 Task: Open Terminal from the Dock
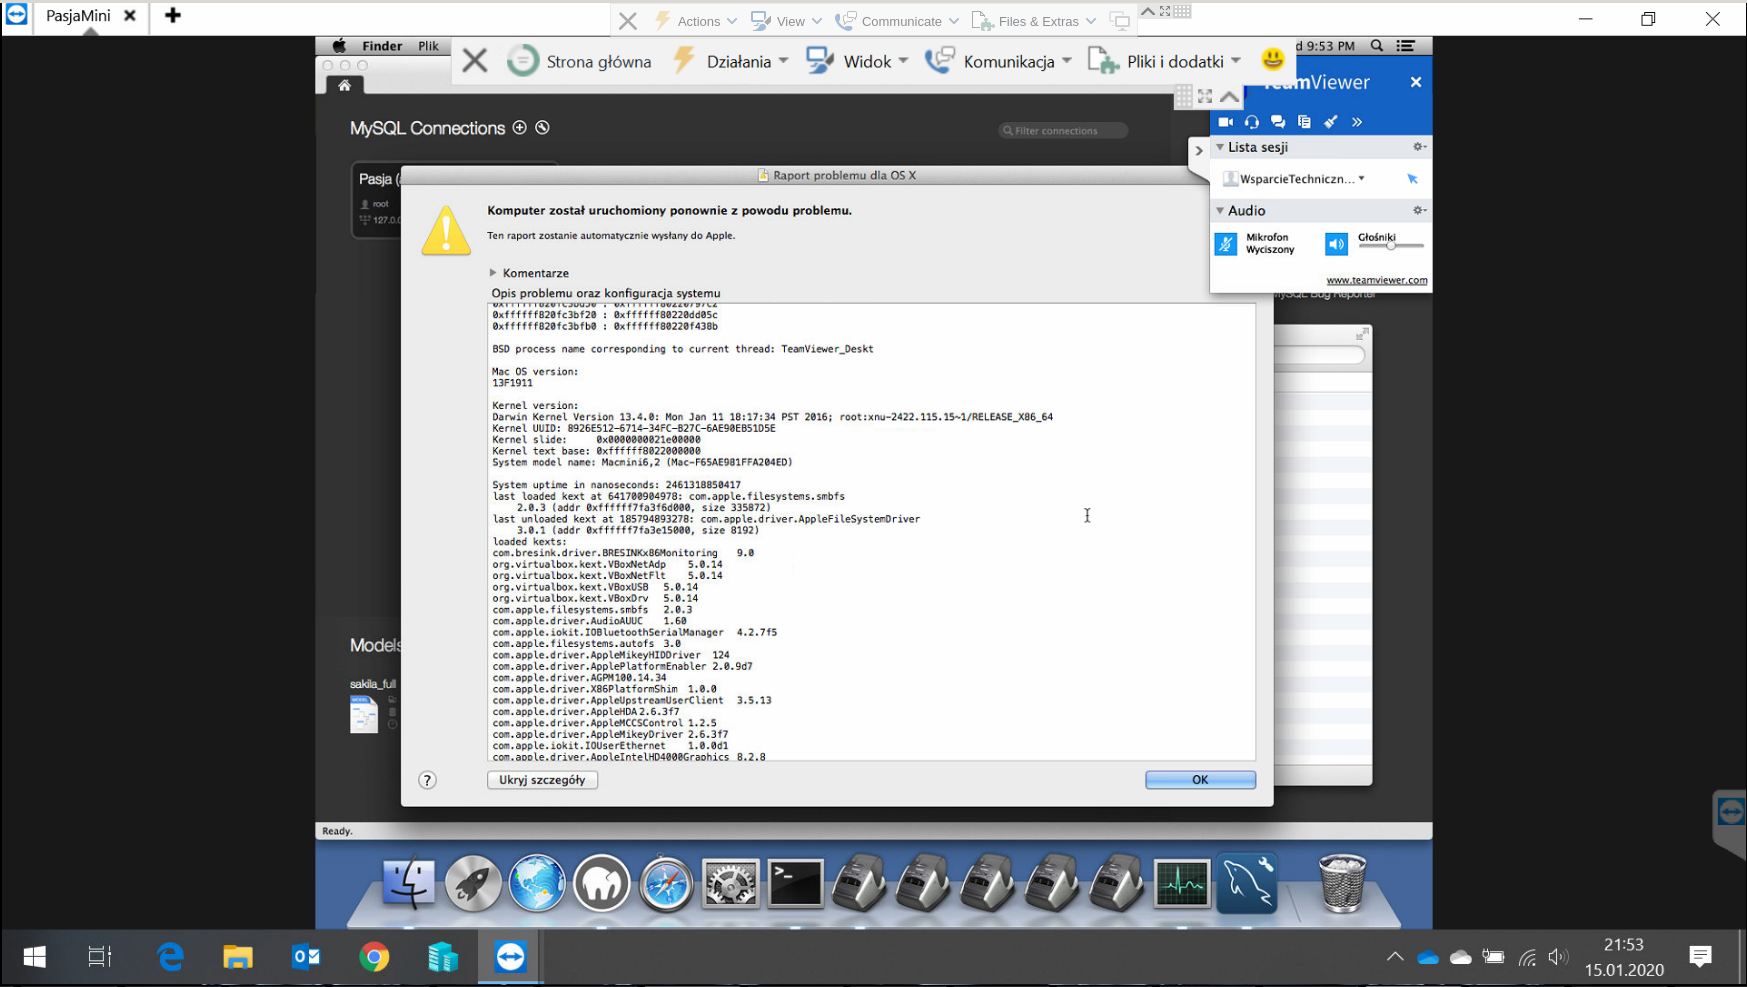795,884
